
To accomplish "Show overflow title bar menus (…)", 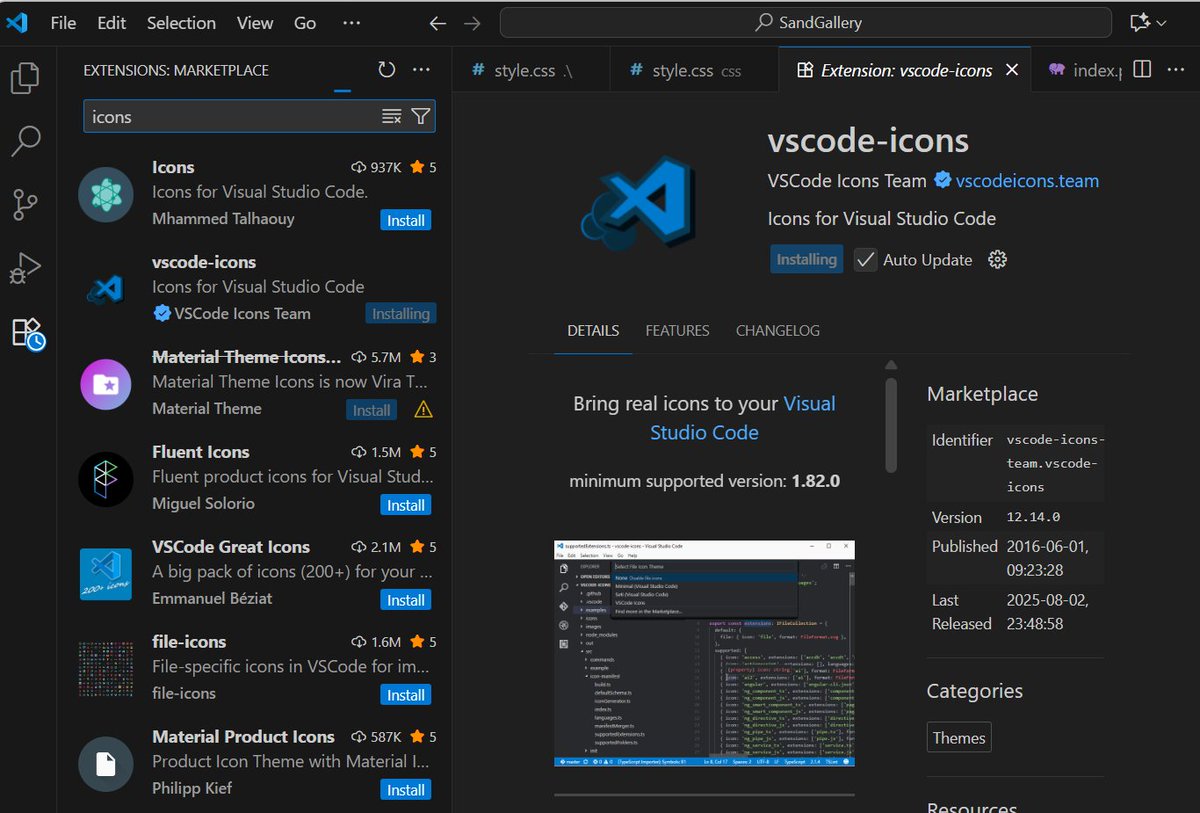I will coord(351,23).
